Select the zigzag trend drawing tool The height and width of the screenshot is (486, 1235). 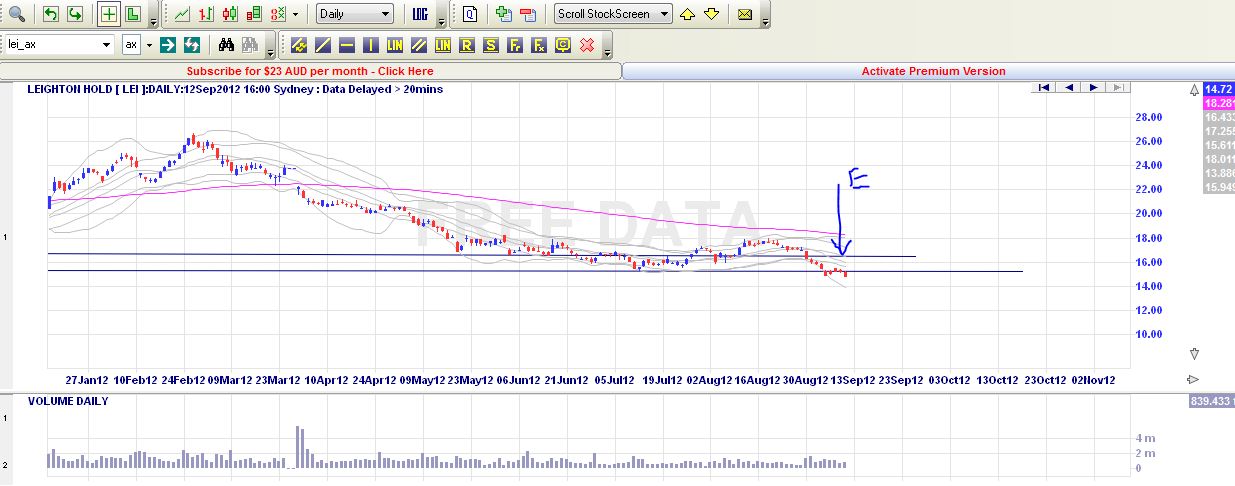point(299,45)
